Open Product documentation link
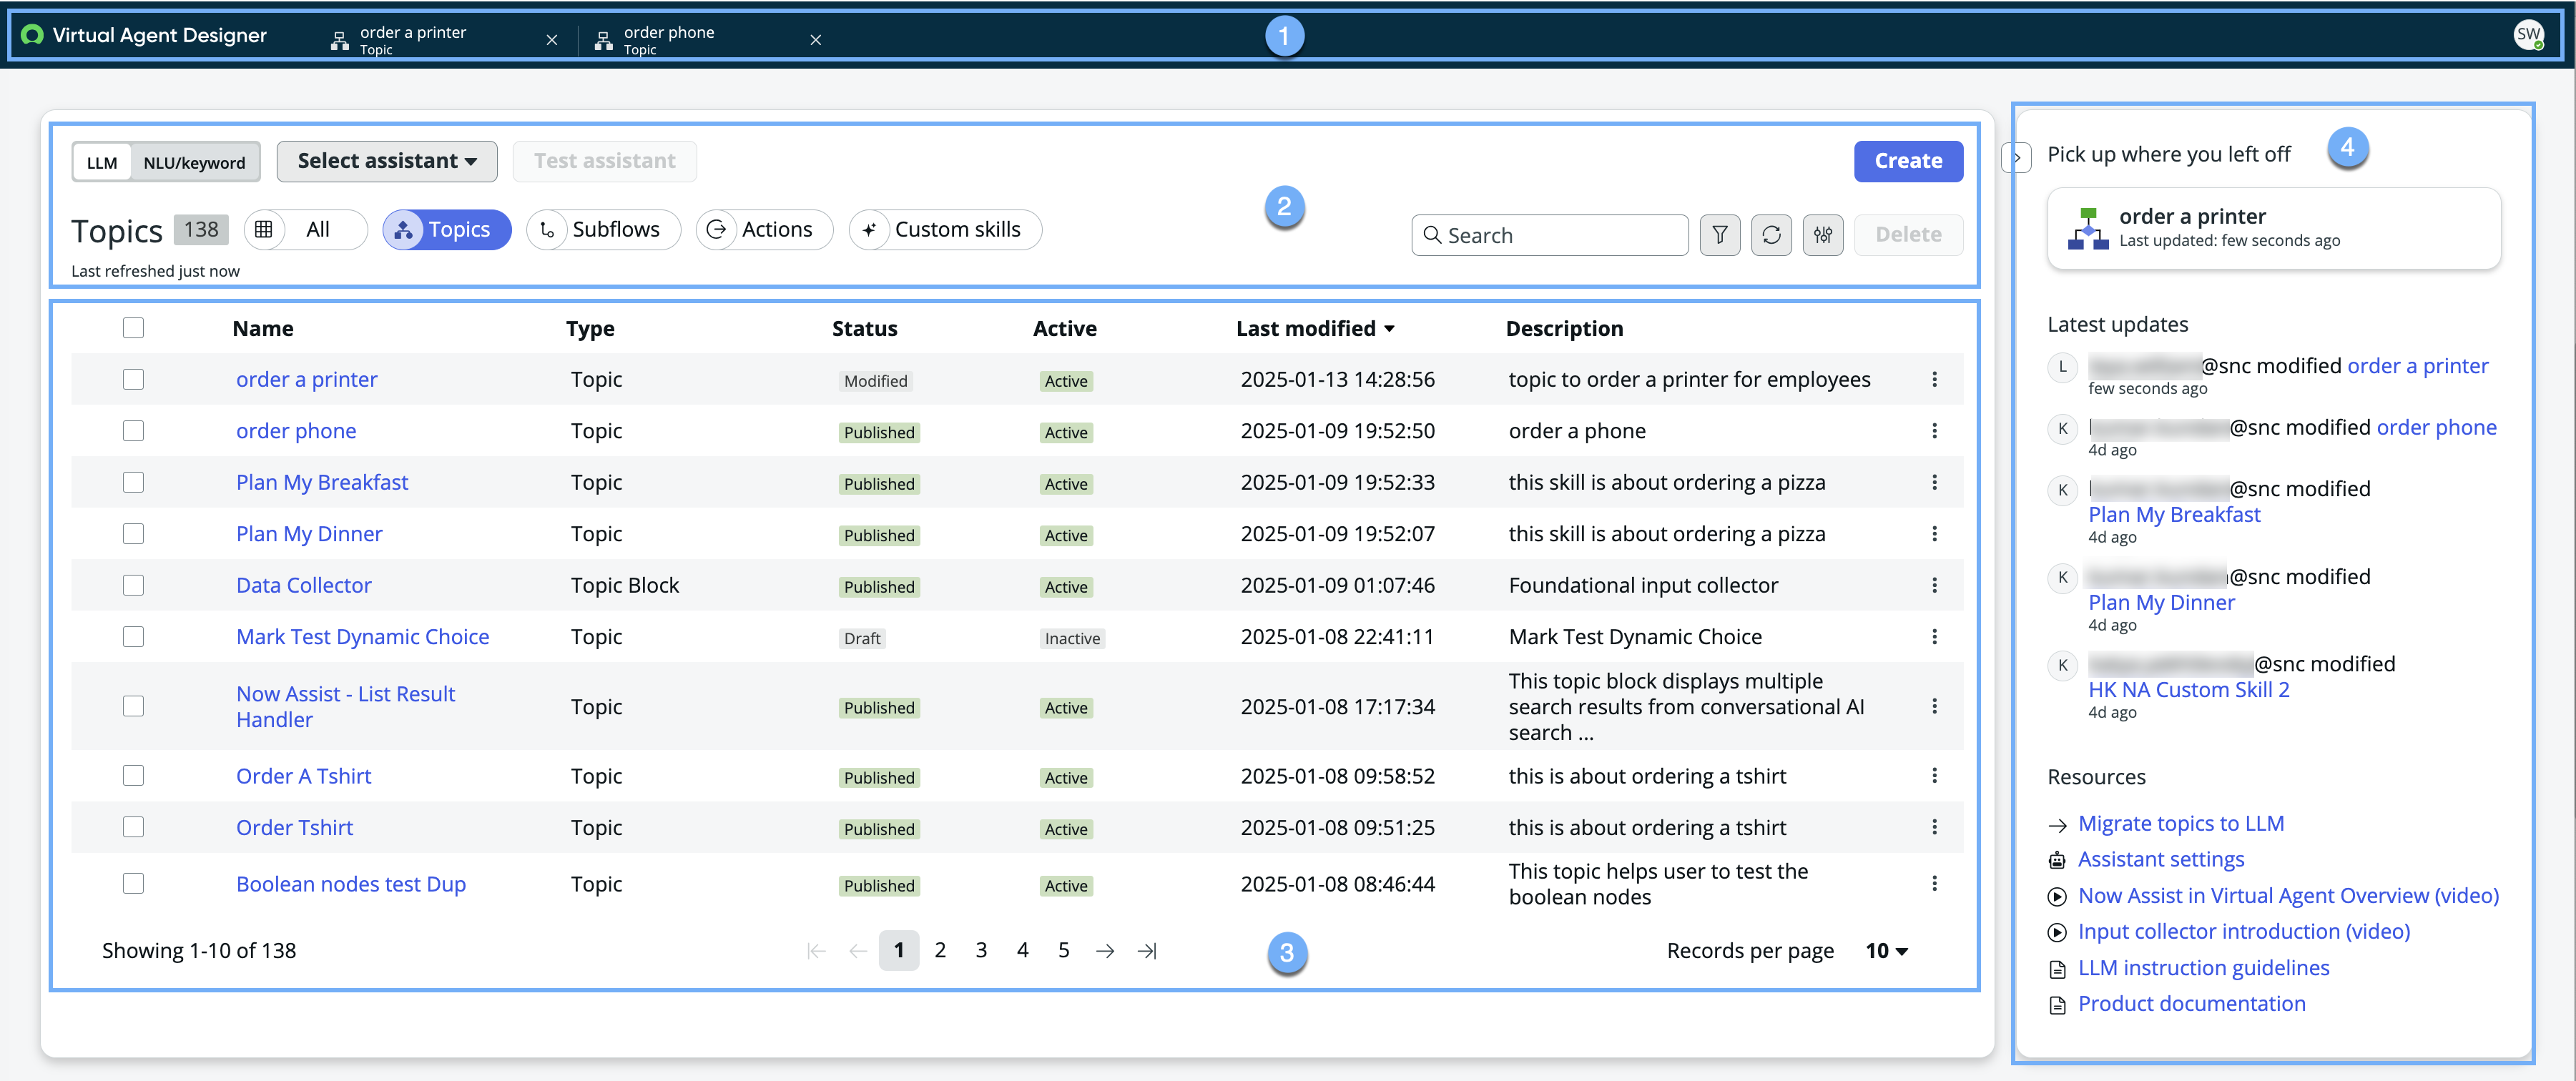This screenshot has height=1081, width=2576. point(2191,1004)
